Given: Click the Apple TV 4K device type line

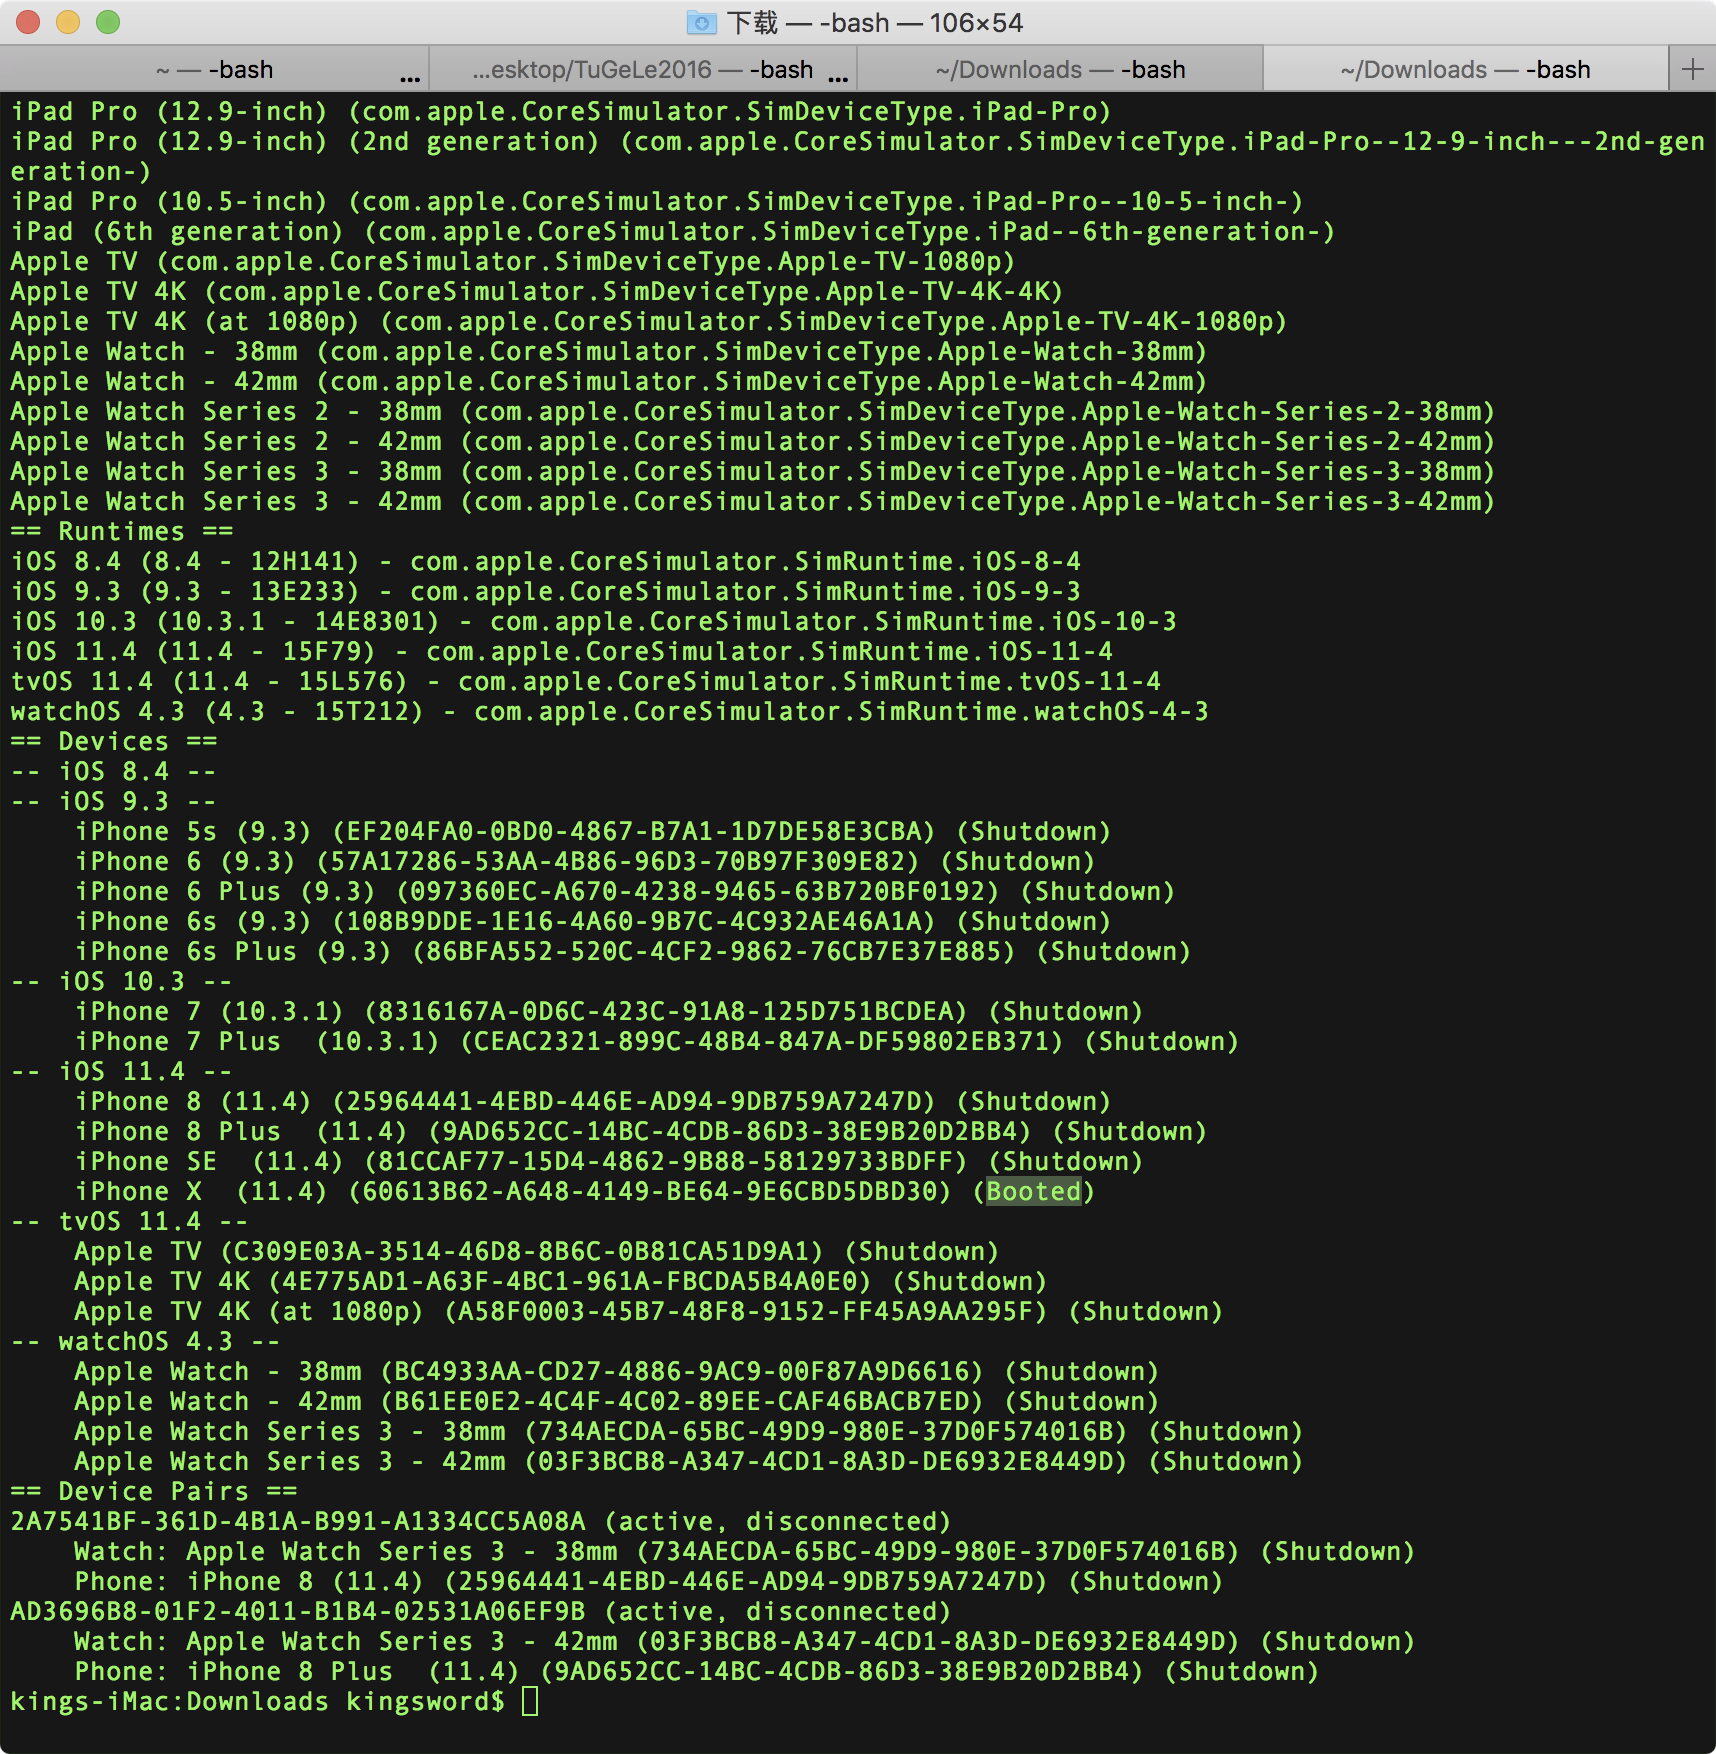Looking at the screenshot, I should click(537, 291).
